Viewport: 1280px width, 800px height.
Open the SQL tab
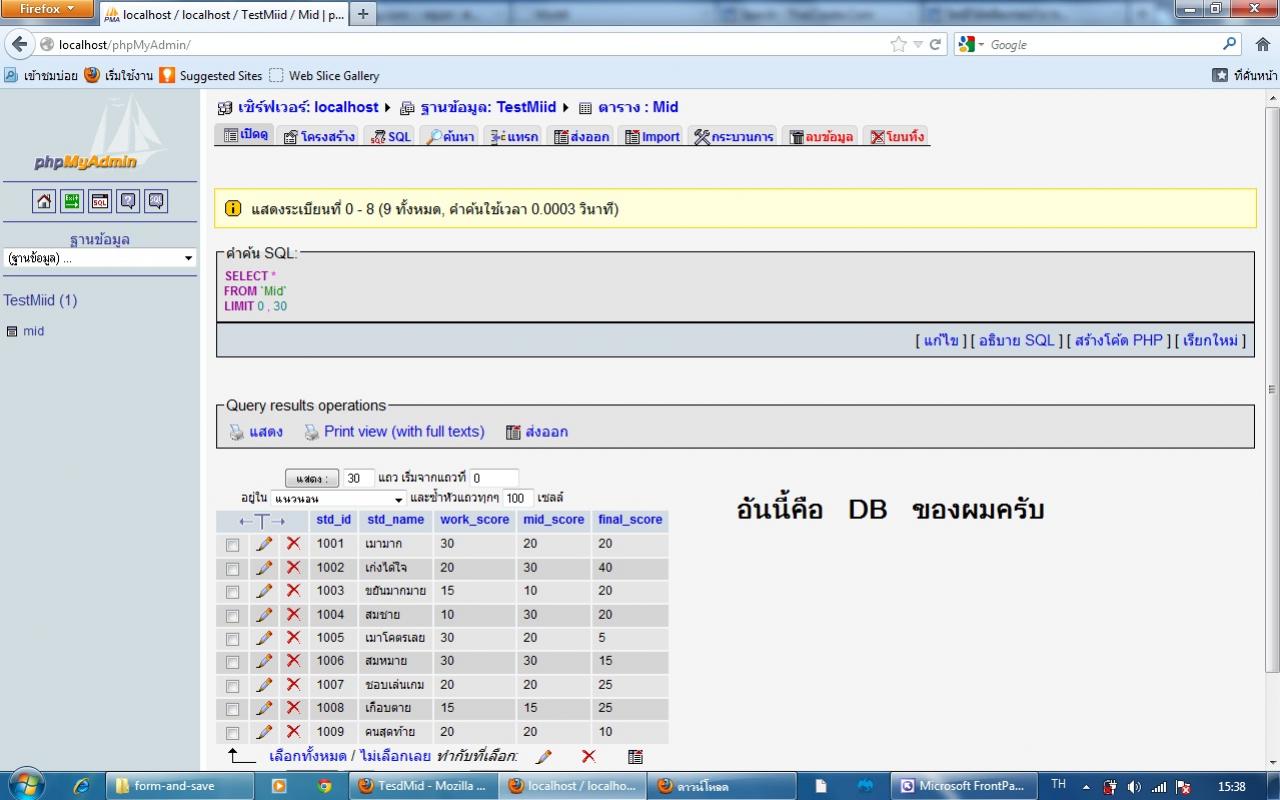click(391, 136)
